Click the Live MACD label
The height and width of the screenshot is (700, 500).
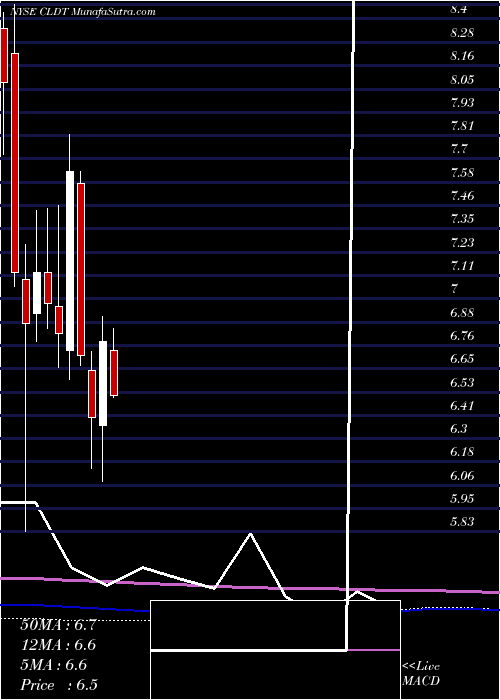(x=421, y=674)
